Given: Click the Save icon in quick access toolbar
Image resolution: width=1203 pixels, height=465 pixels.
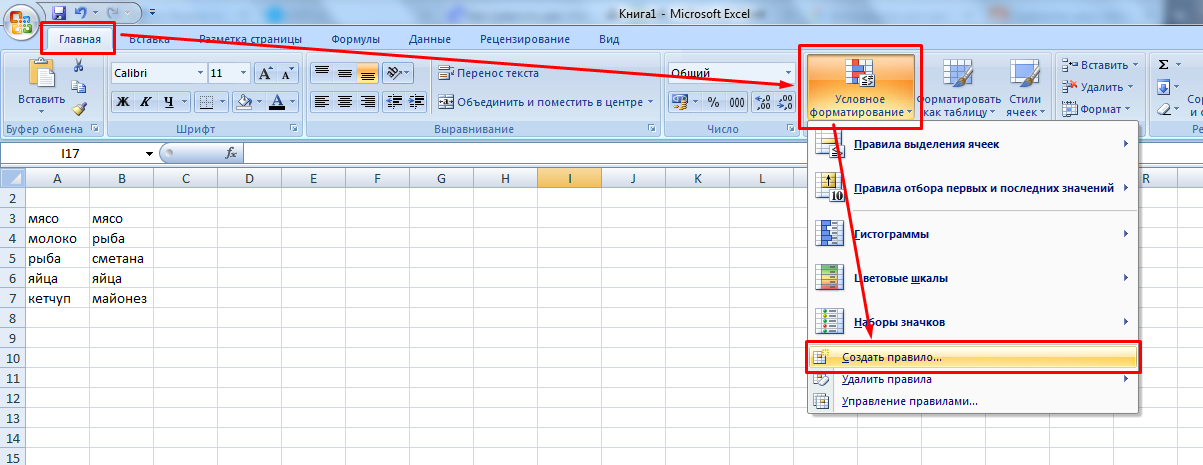Looking at the screenshot, I should click(58, 13).
